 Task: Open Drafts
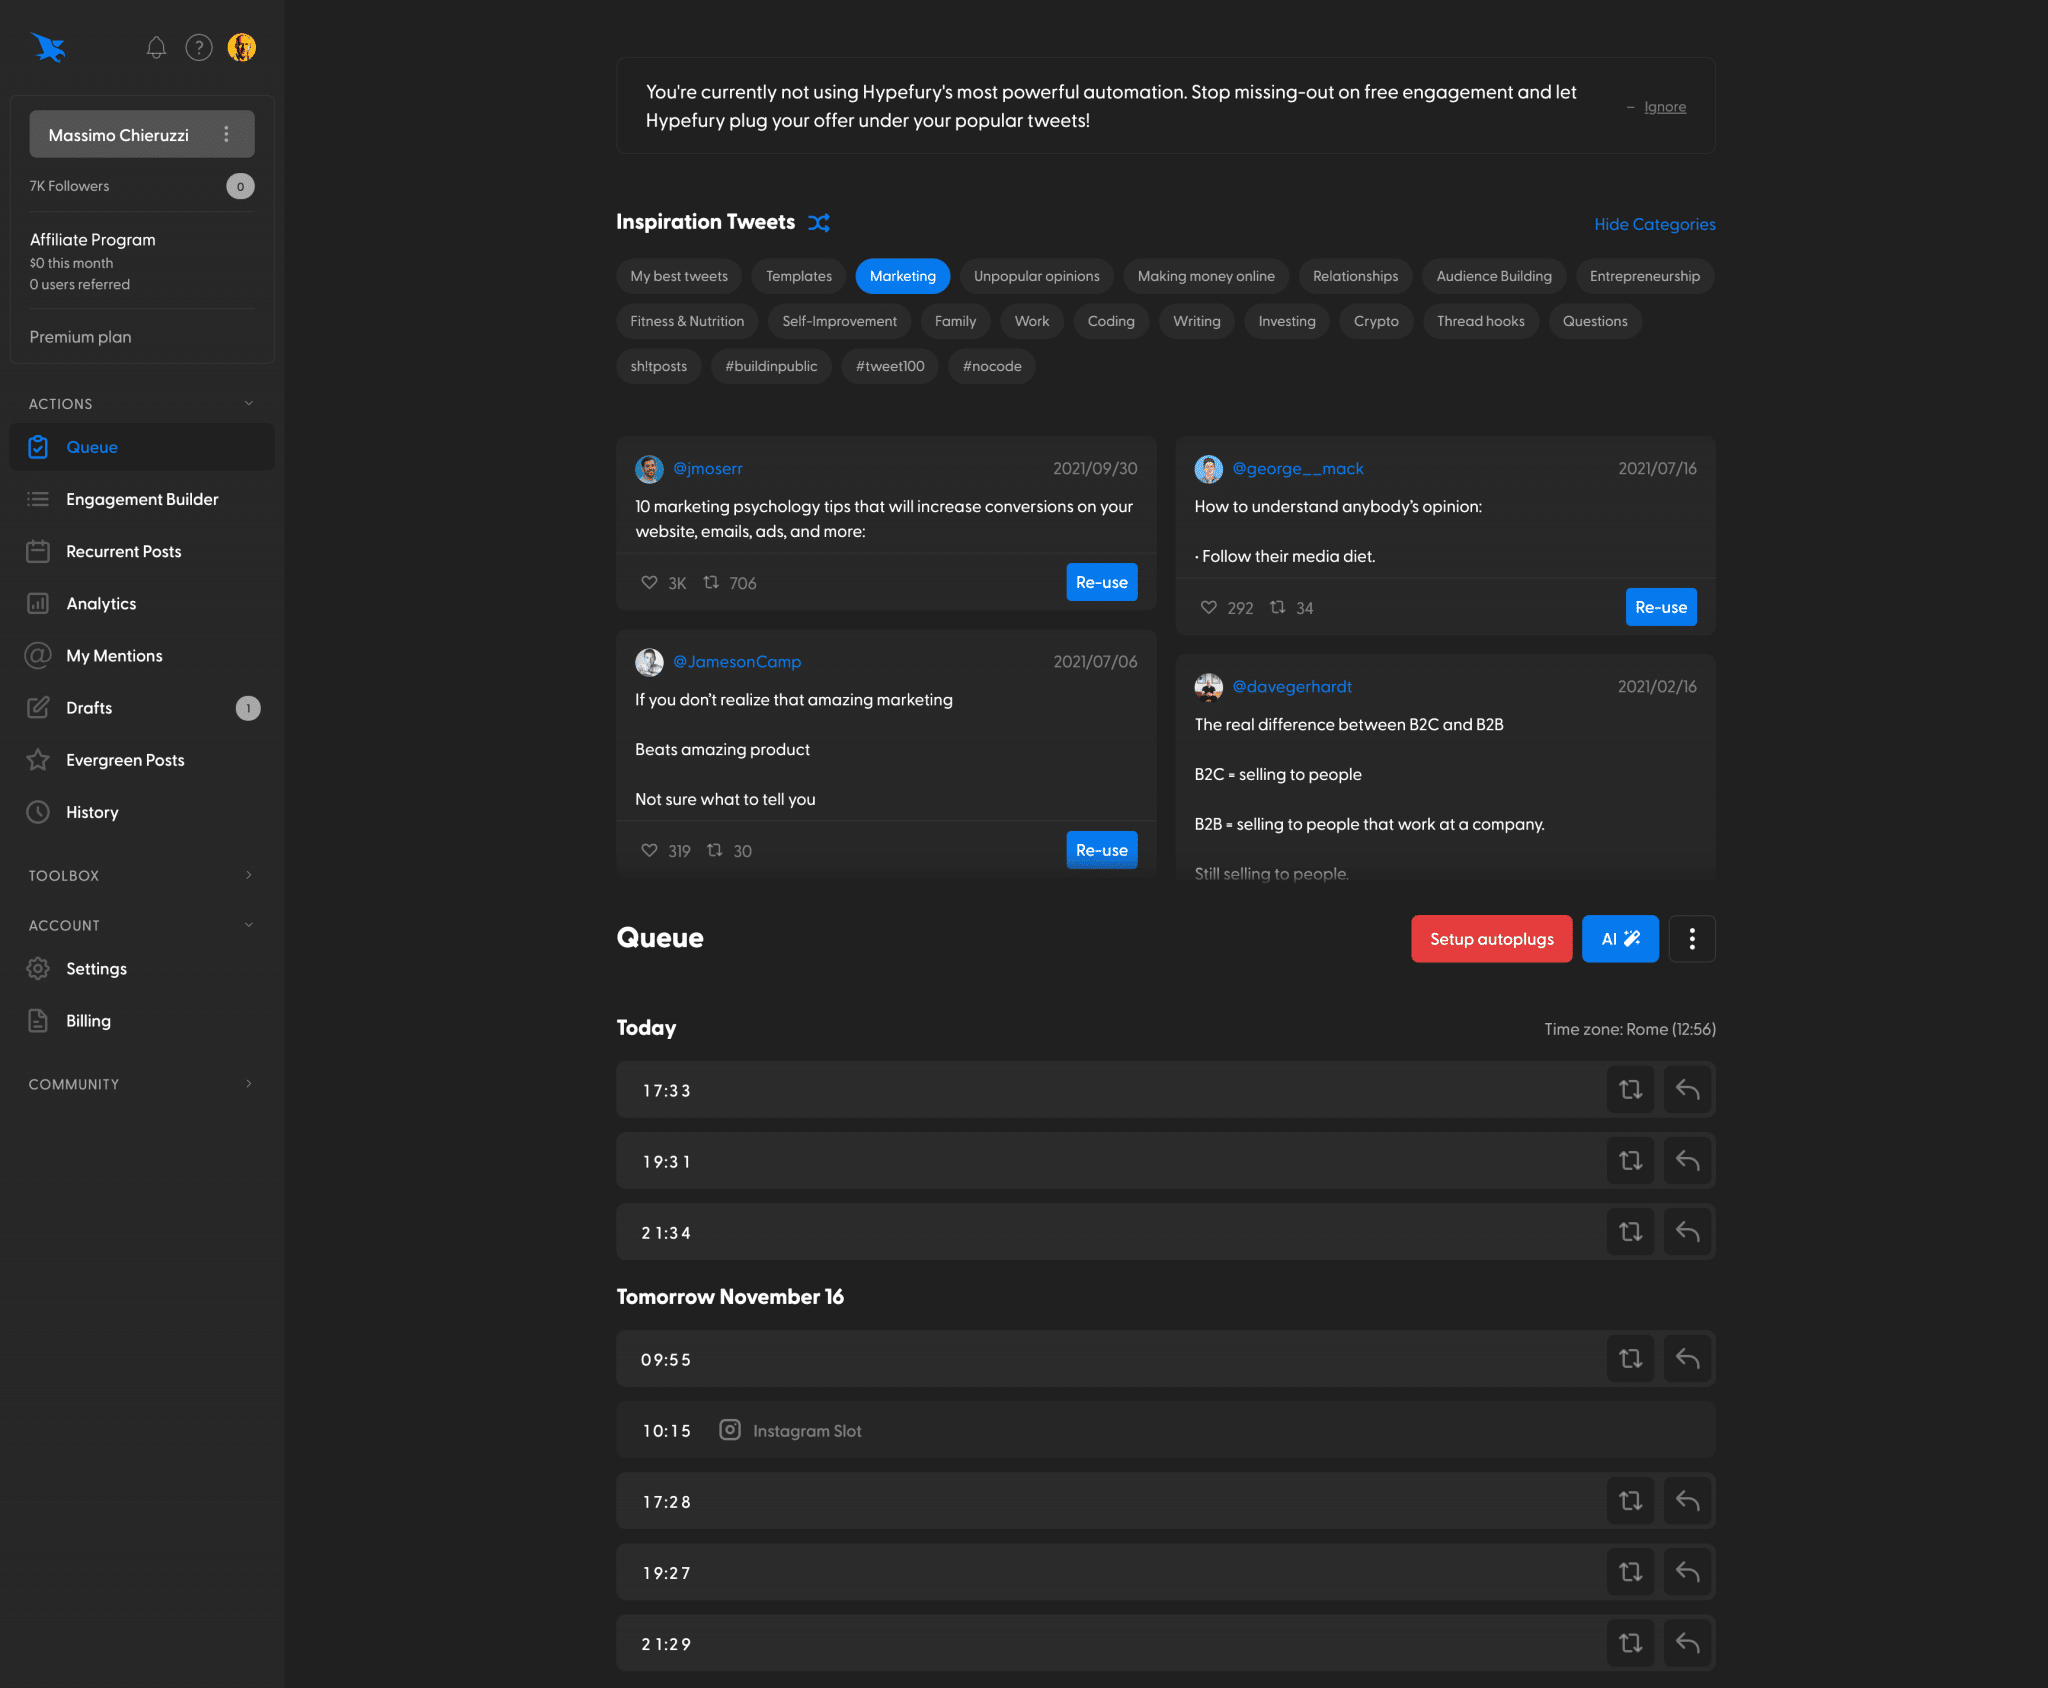click(x=142, y=708)
